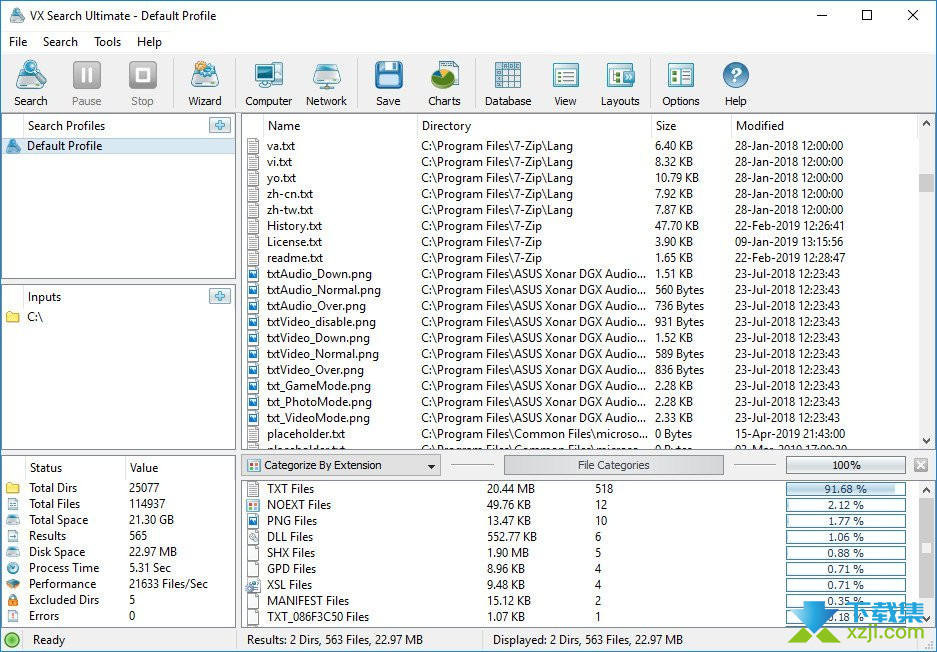Open the Tools menu
Screen dimensions: 937x652
click(108, 42)
